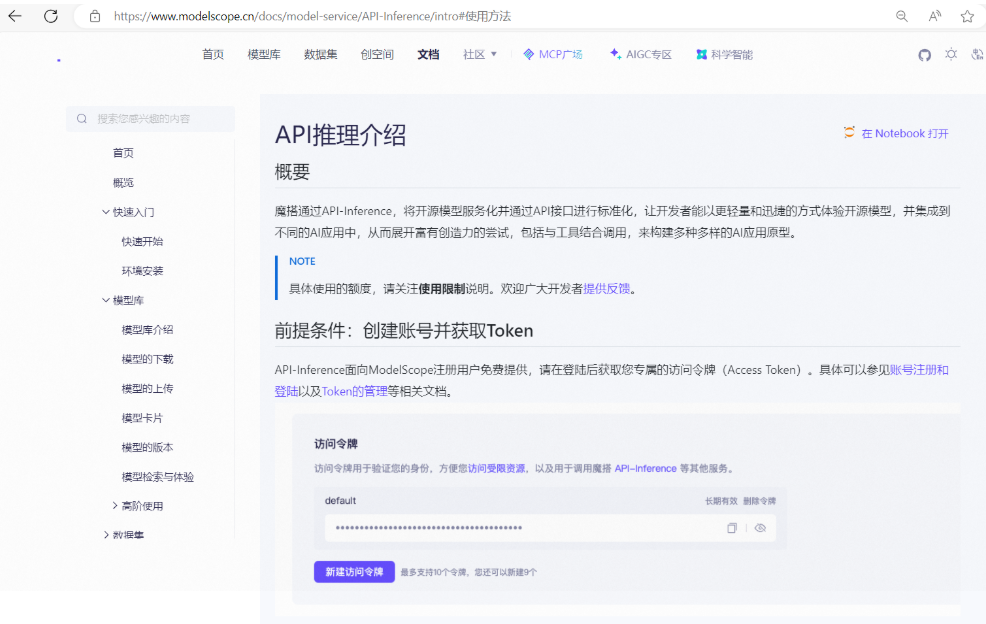The image size is (986, 624).
Task: Select 环境安装 in the sidebar
Action: (142, 271)
